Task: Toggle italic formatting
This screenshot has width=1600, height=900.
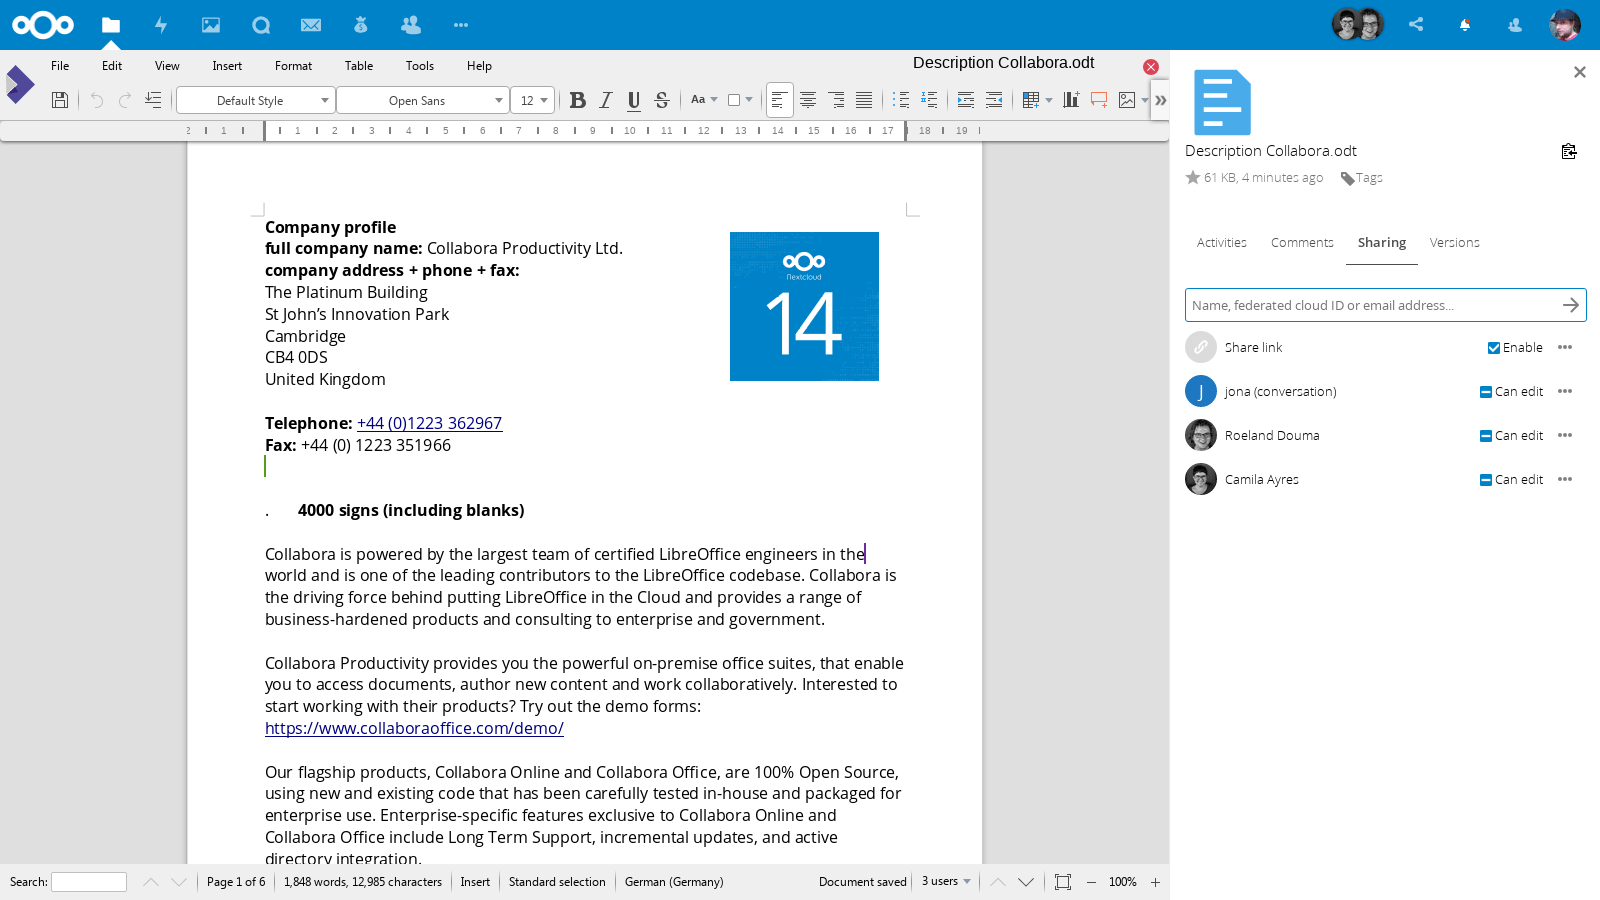Action: [x=605, y=100]
